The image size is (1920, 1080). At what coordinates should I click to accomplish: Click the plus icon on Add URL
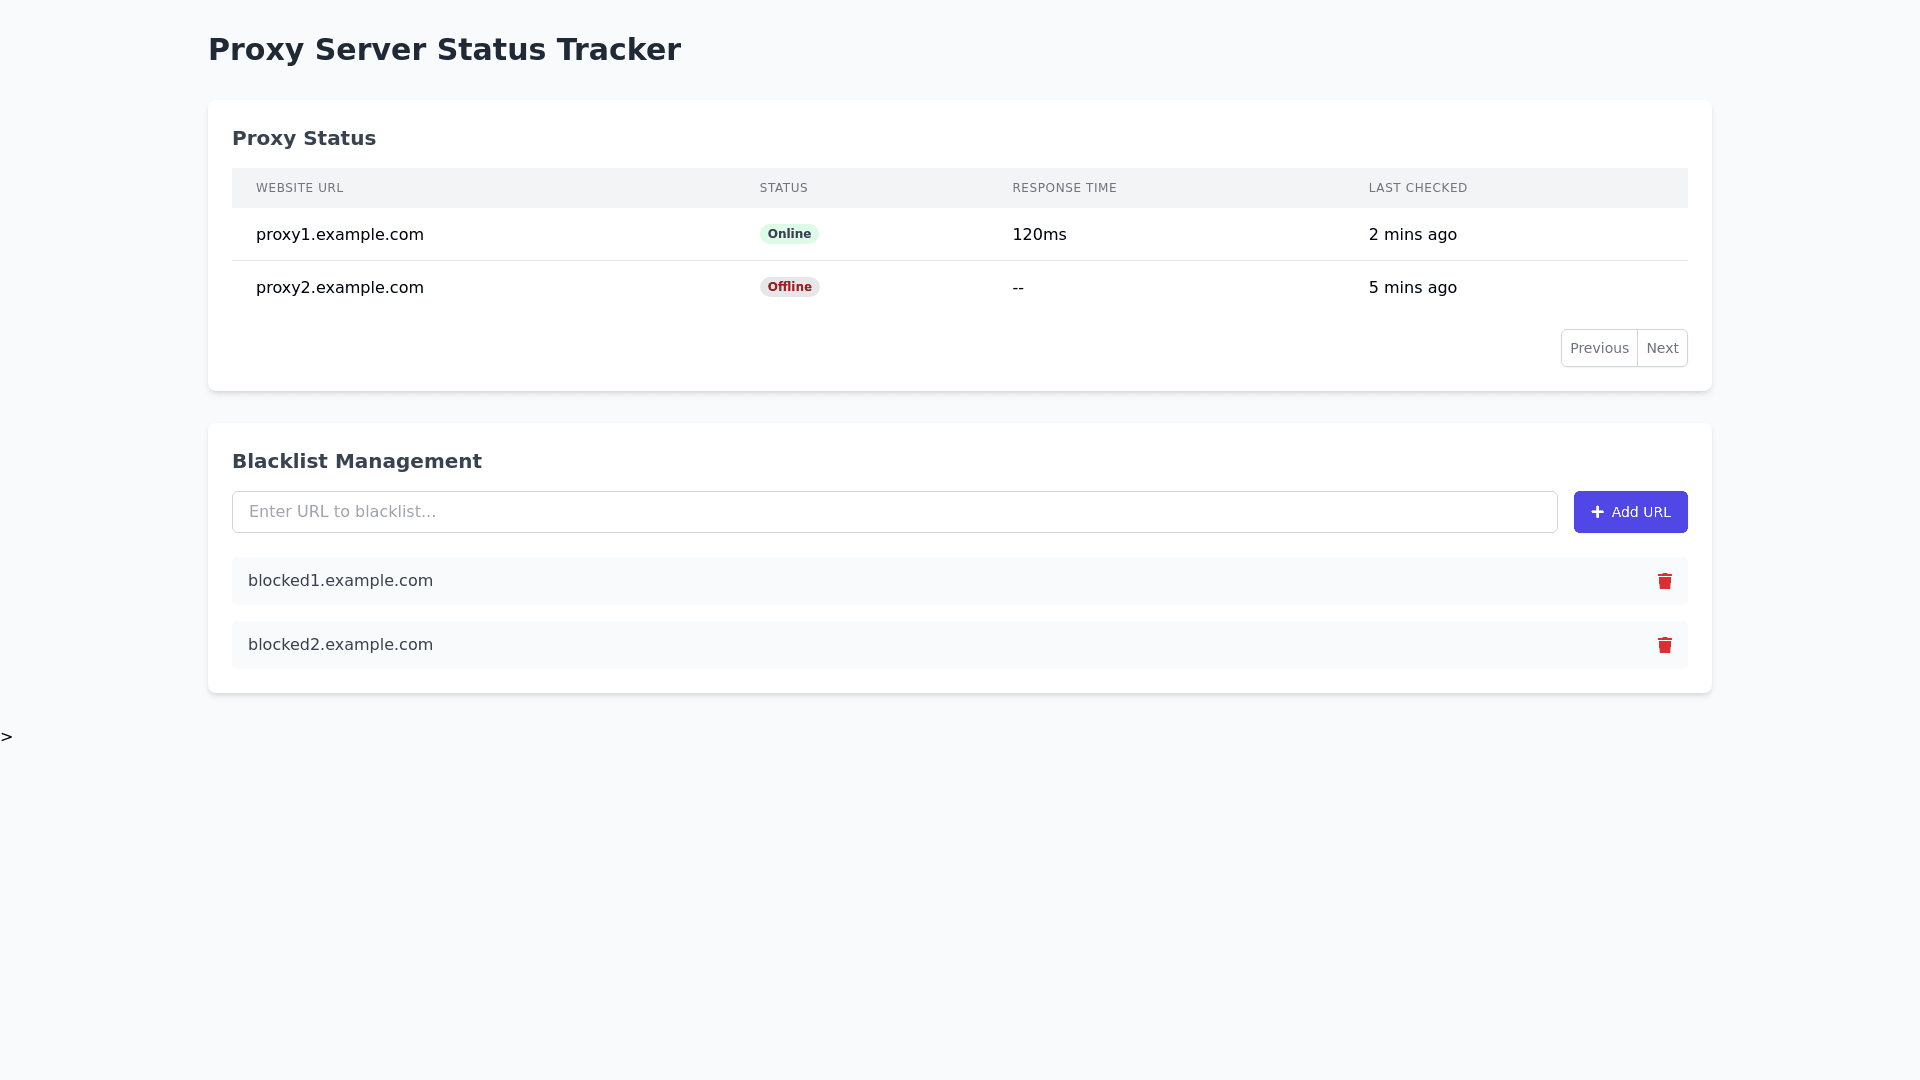1597,512
